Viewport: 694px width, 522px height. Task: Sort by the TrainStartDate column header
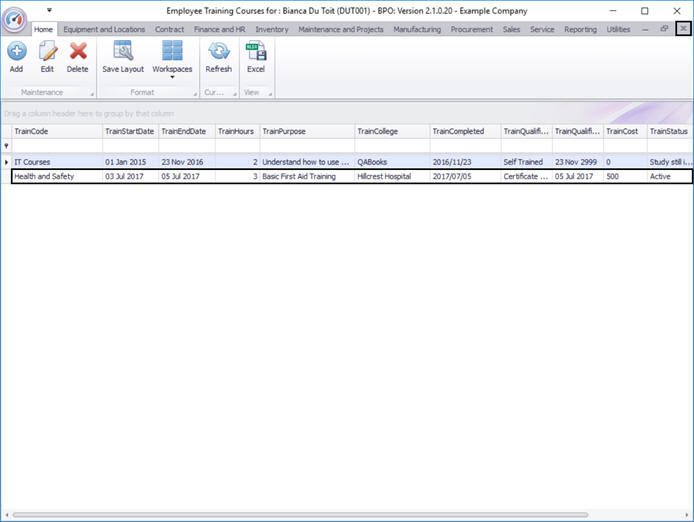[131, 131]
